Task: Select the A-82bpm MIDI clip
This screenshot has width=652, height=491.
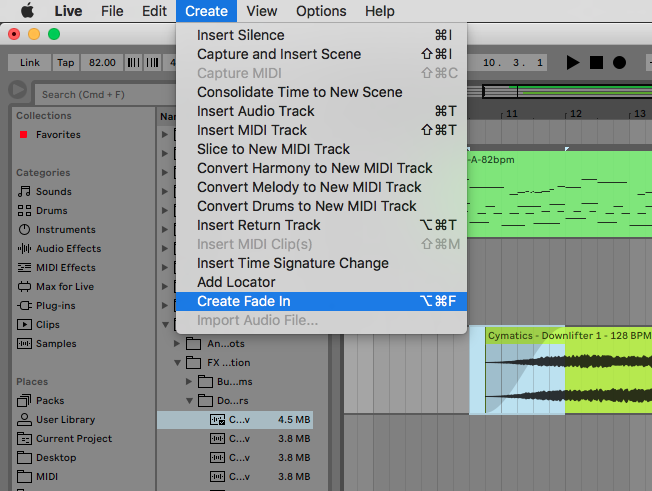Action: point(559,194)
